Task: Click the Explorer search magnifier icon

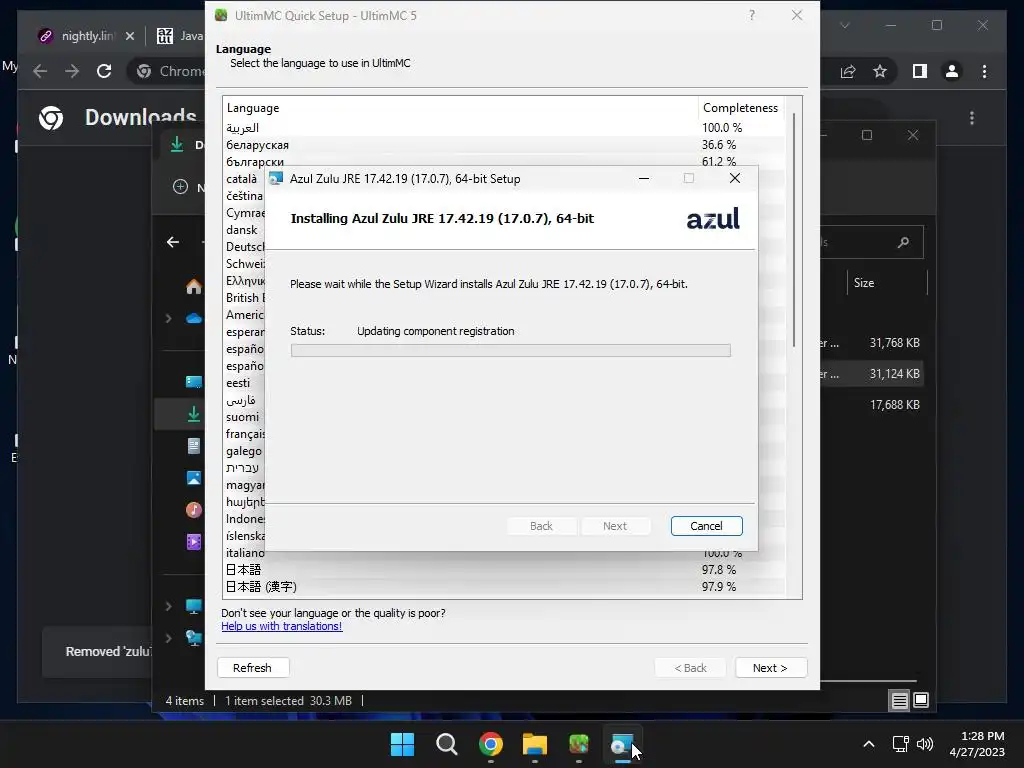Action: [904, 242]
